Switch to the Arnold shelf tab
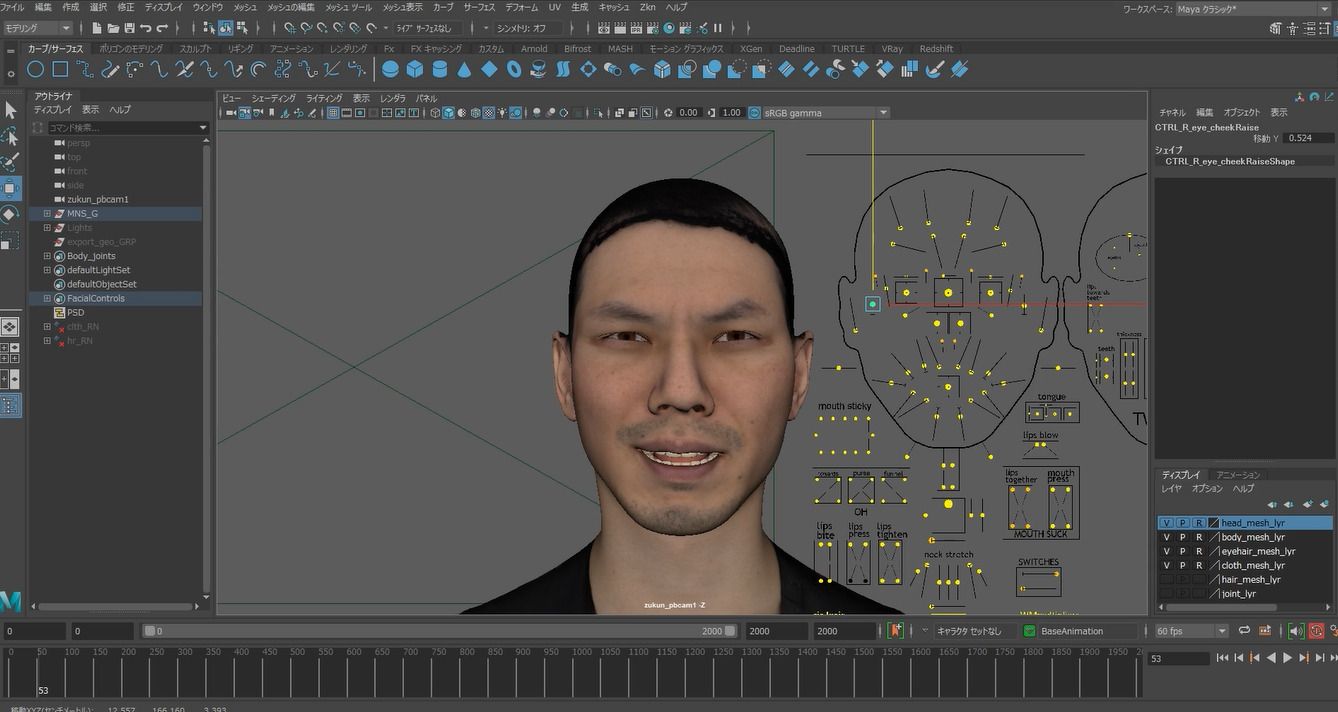This screenshot has height=712, width=1338. point(534,48)
